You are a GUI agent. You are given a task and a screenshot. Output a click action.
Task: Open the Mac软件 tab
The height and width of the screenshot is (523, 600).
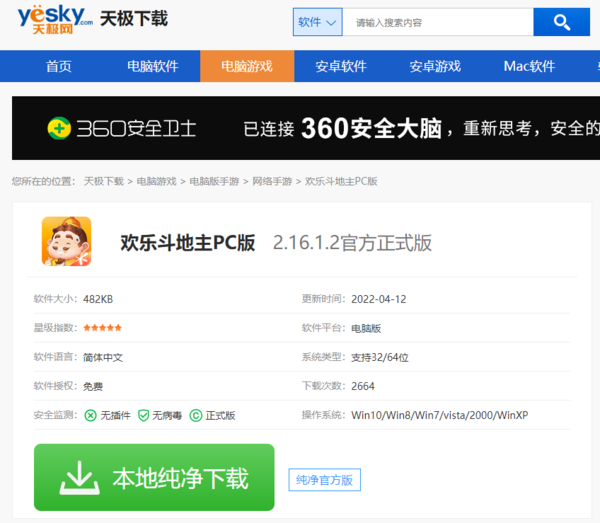[529, 66]
